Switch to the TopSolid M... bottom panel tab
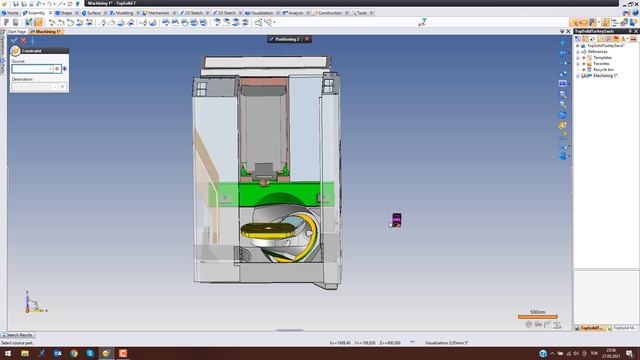The width and height of the screenshot is (640, 360). coord(622,328)
